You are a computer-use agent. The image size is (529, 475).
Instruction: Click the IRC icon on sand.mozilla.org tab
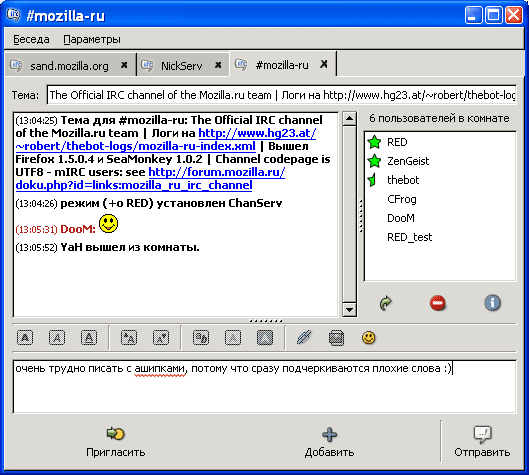pyautogui.click(x=16, y=65)
